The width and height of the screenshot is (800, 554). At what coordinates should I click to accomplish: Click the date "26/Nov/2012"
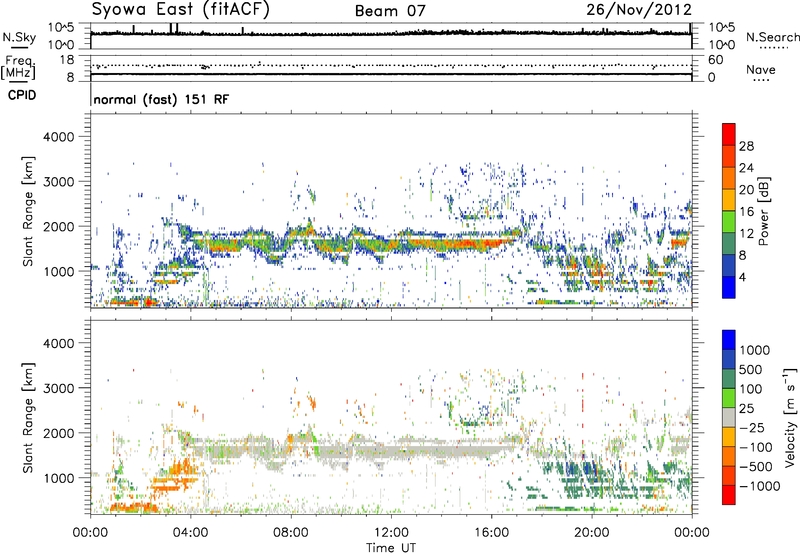(639, 10)
